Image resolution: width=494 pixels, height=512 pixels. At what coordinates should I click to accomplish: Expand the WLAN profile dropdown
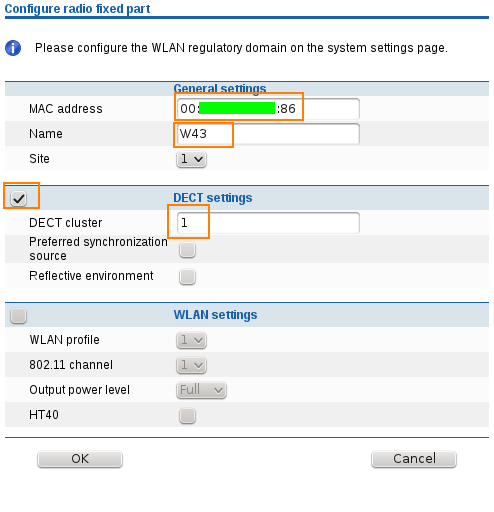191,340
